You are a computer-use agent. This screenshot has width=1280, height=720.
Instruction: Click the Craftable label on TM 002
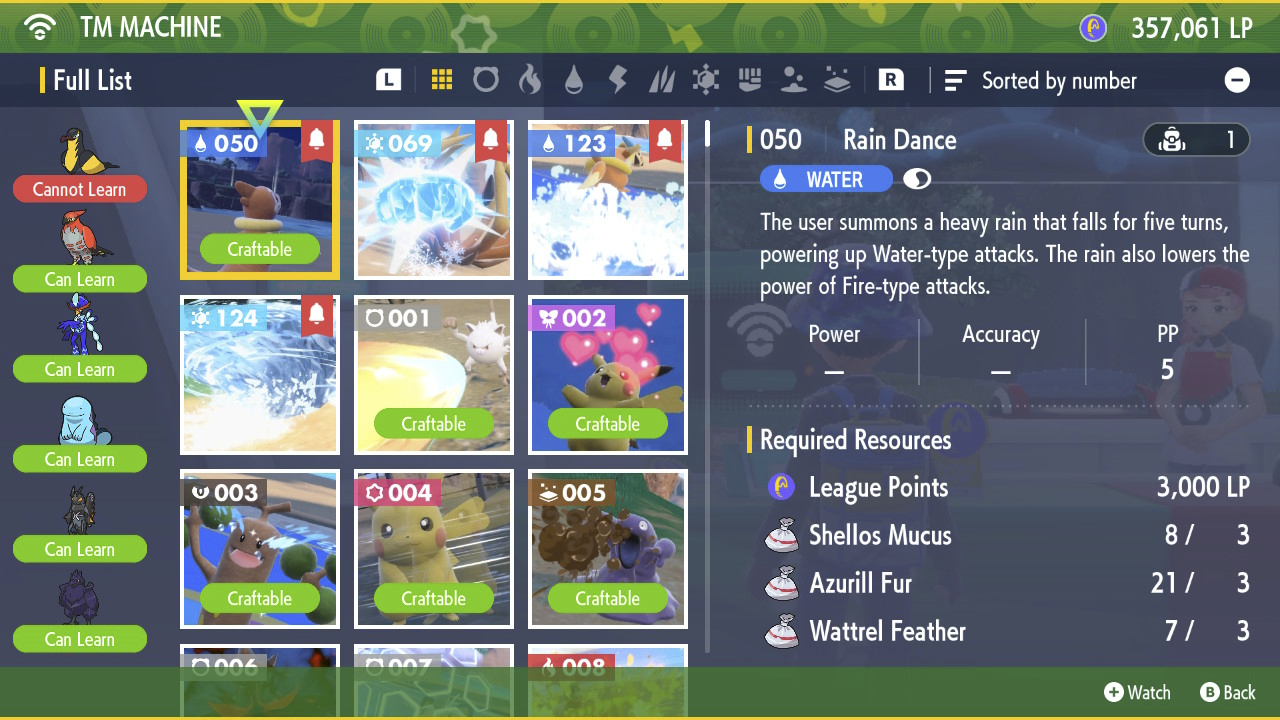coord(608,424)
